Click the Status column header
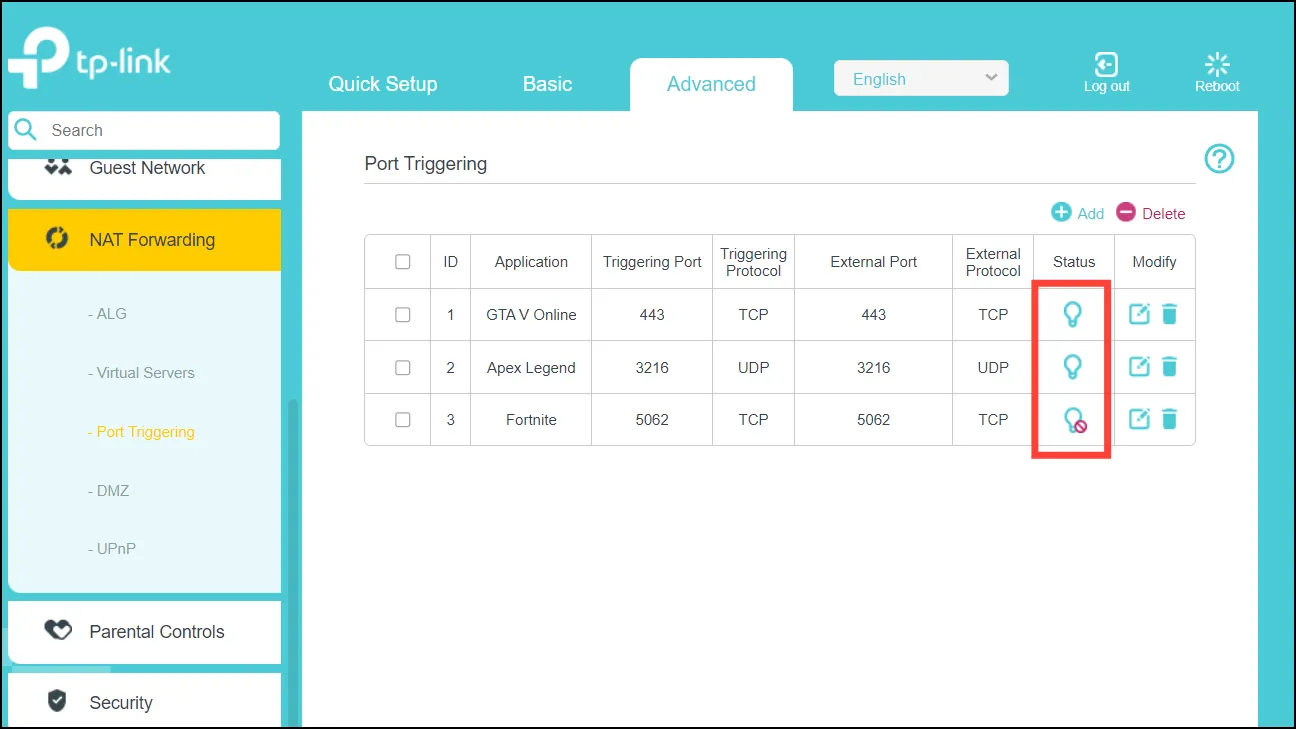The height and width of the screenshot is (729, 1296). 1074,262
